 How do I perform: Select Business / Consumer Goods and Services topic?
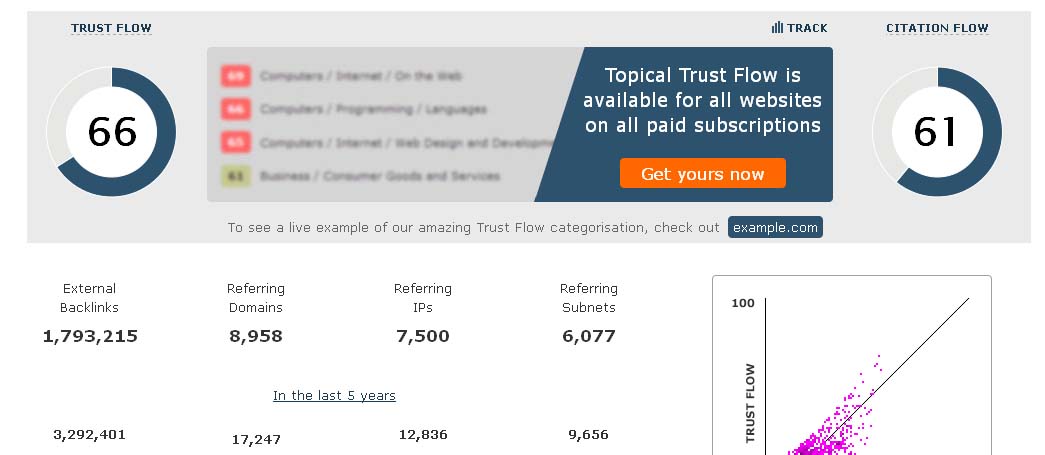[x=379, y=176]
